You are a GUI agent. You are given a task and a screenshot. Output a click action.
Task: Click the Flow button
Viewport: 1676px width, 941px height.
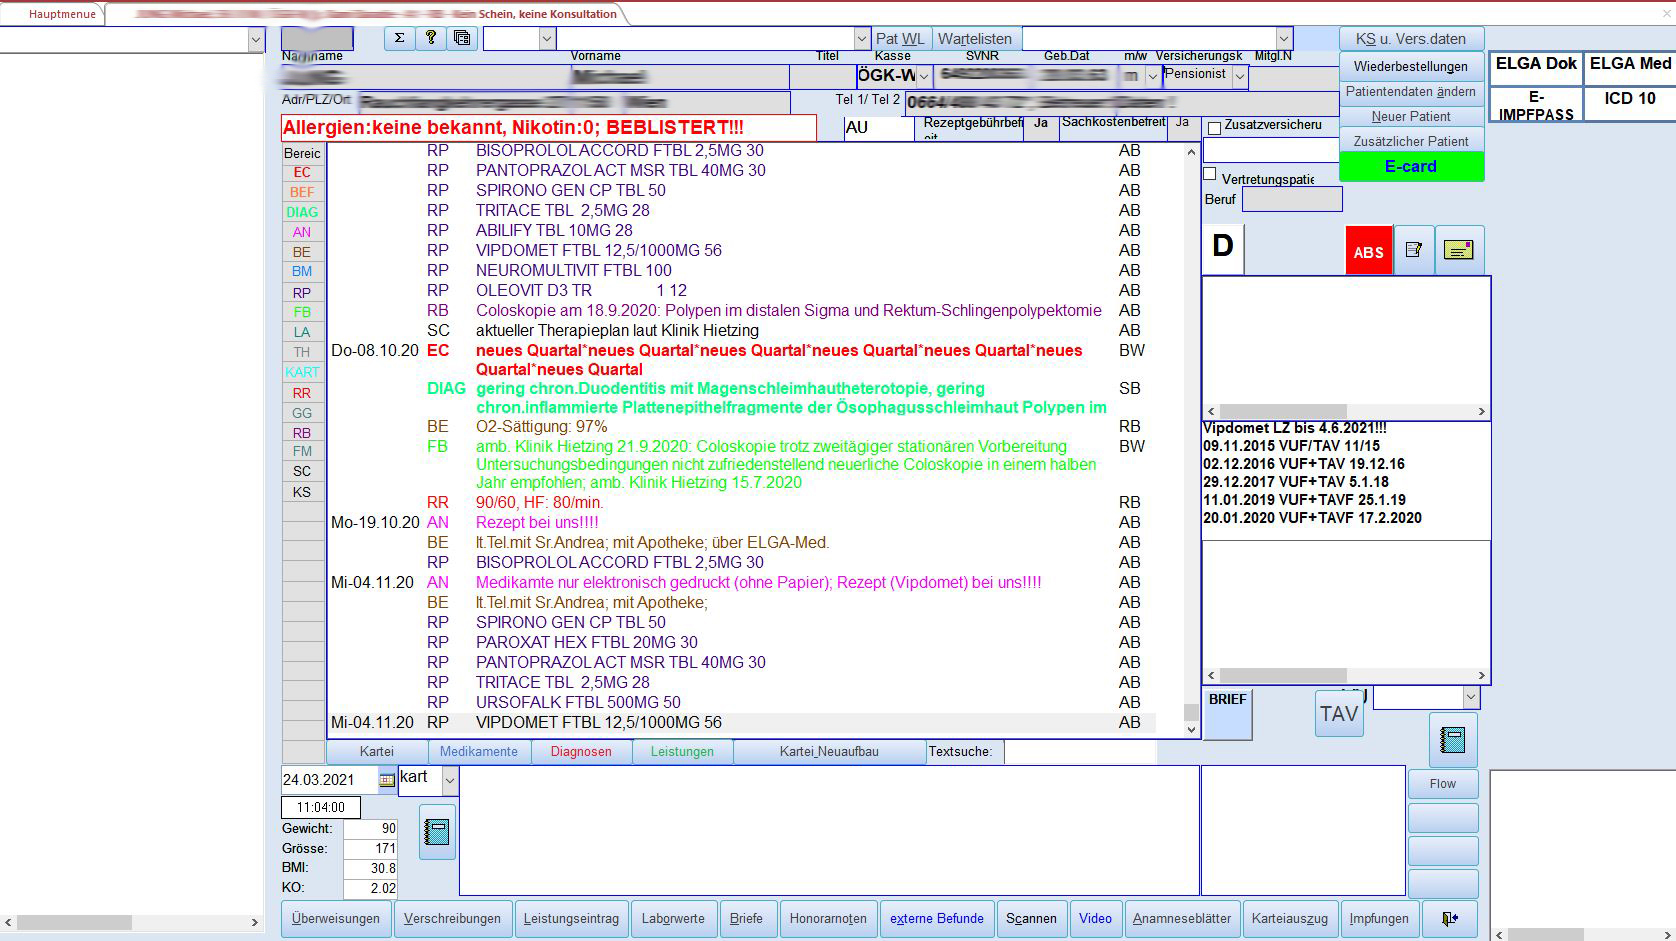pos(1443,784)
